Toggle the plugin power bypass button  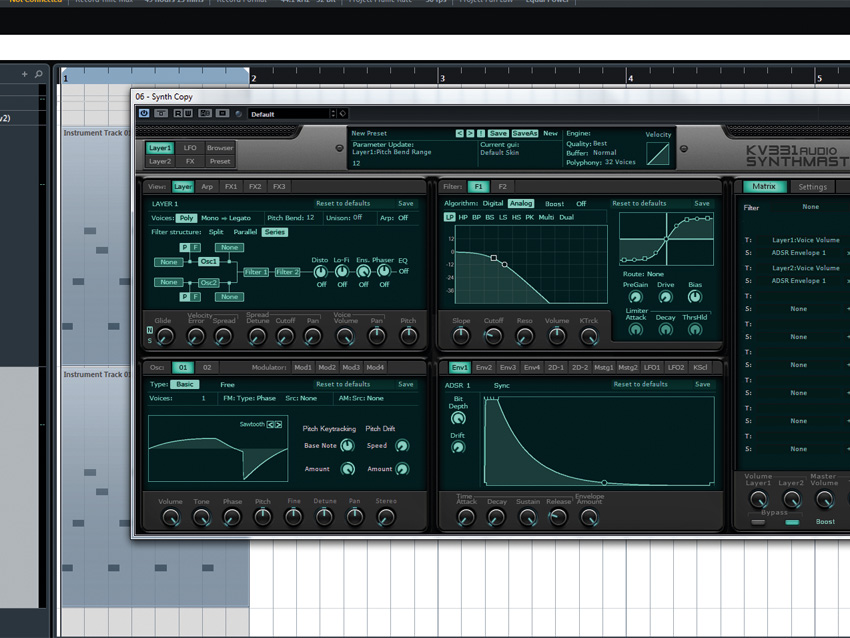click(x=144, y=113)
